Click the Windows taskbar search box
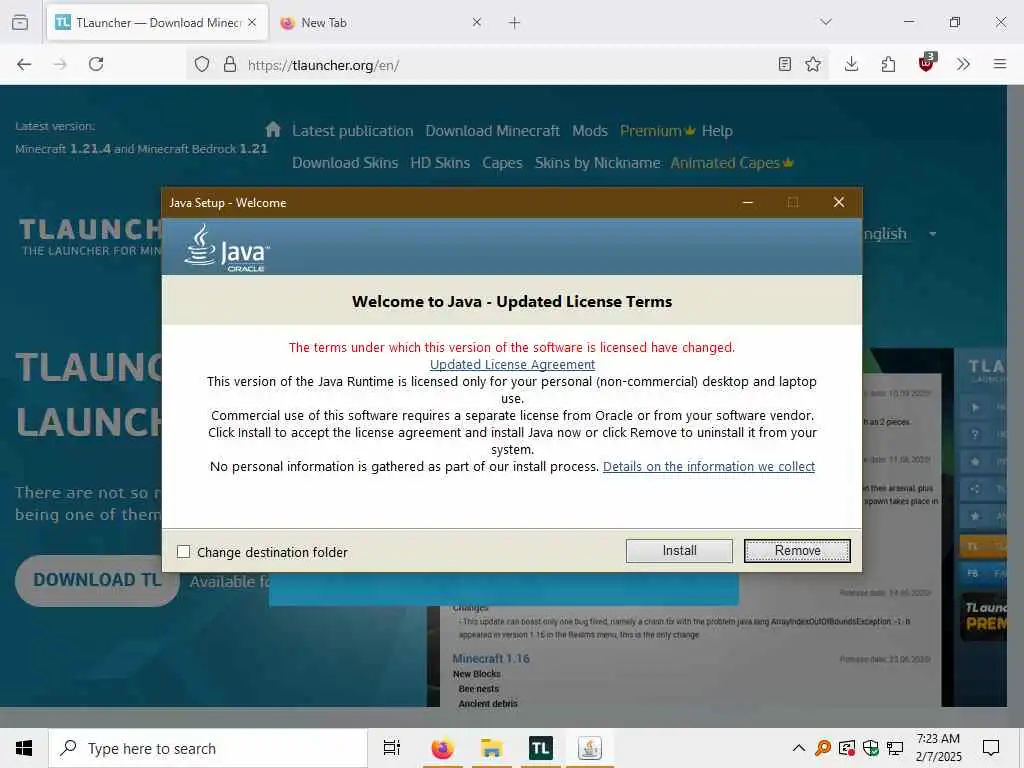This screenshot has width=1024, height=768. pyautogui.click(x=208, y=748)
